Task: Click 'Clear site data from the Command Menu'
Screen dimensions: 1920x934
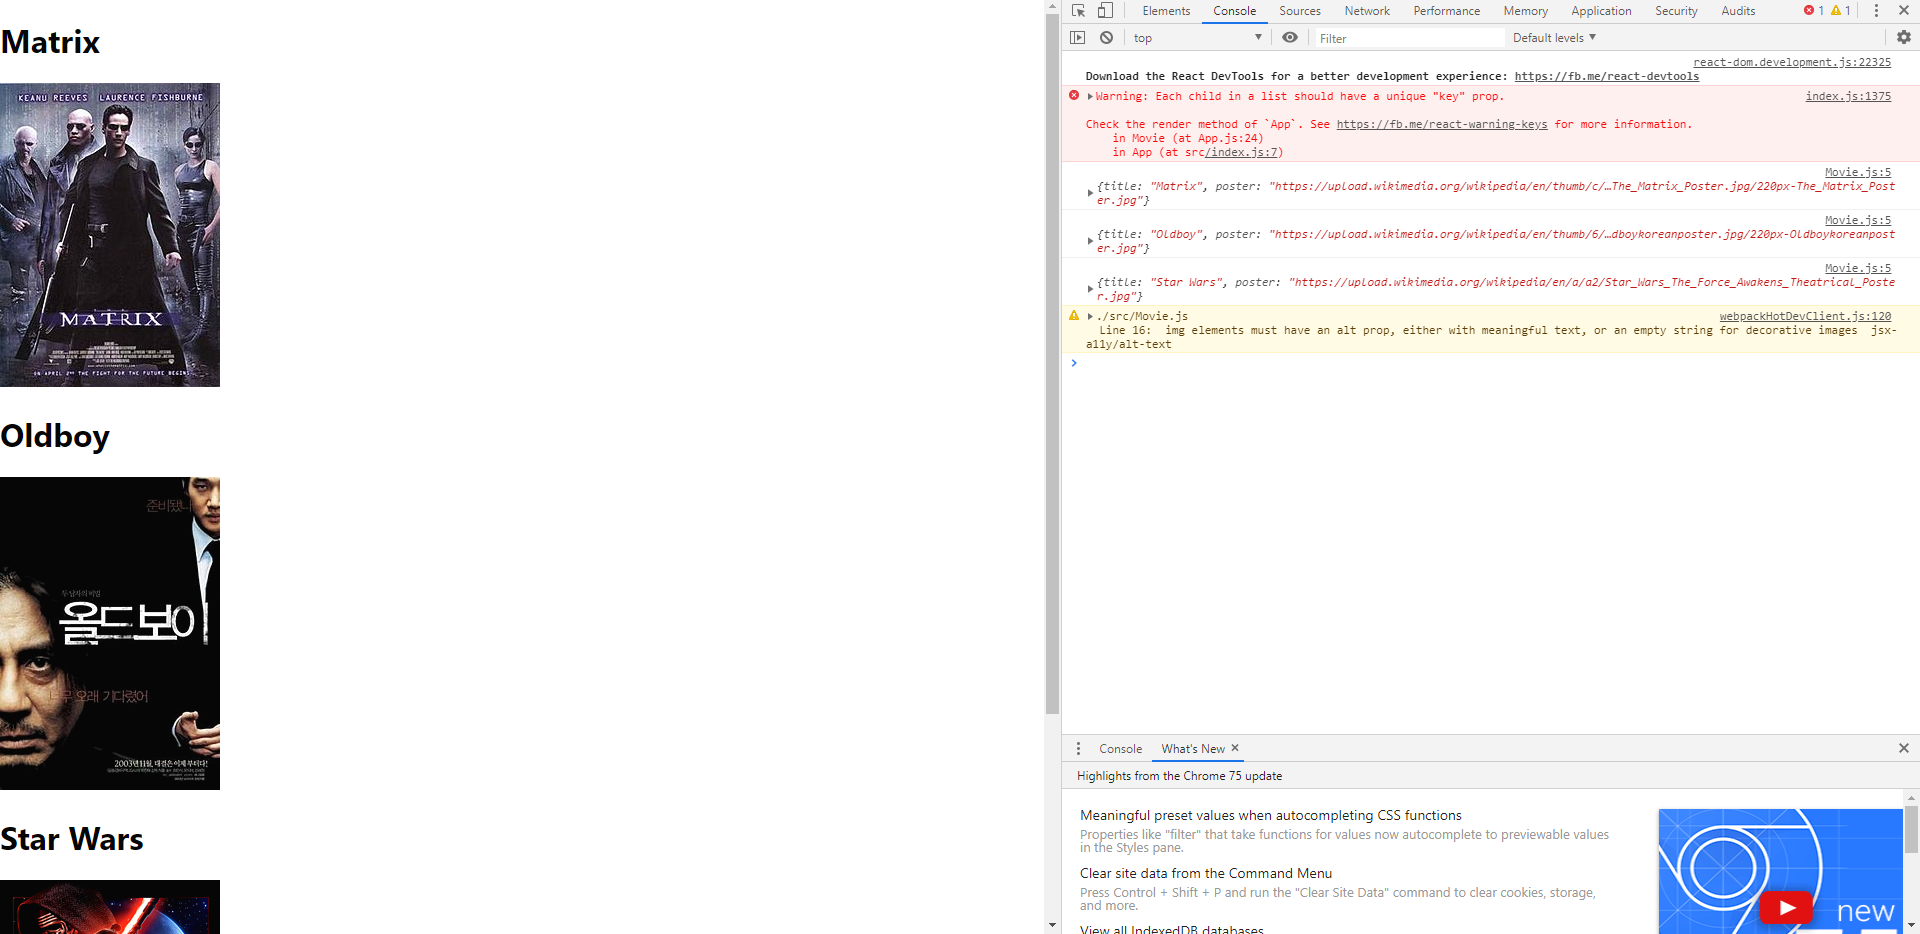Action: point(1205,873)
